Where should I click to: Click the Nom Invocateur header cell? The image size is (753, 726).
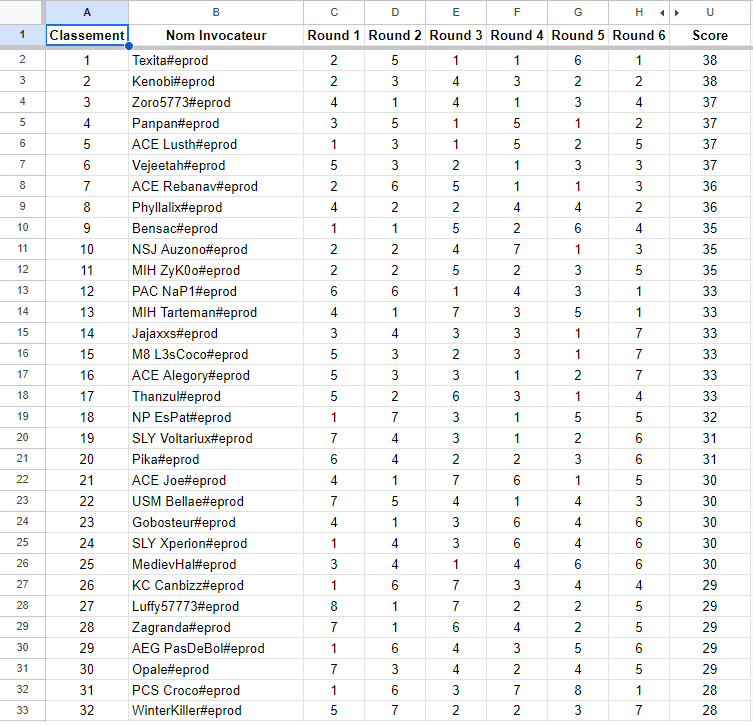[x=216, y=36]
